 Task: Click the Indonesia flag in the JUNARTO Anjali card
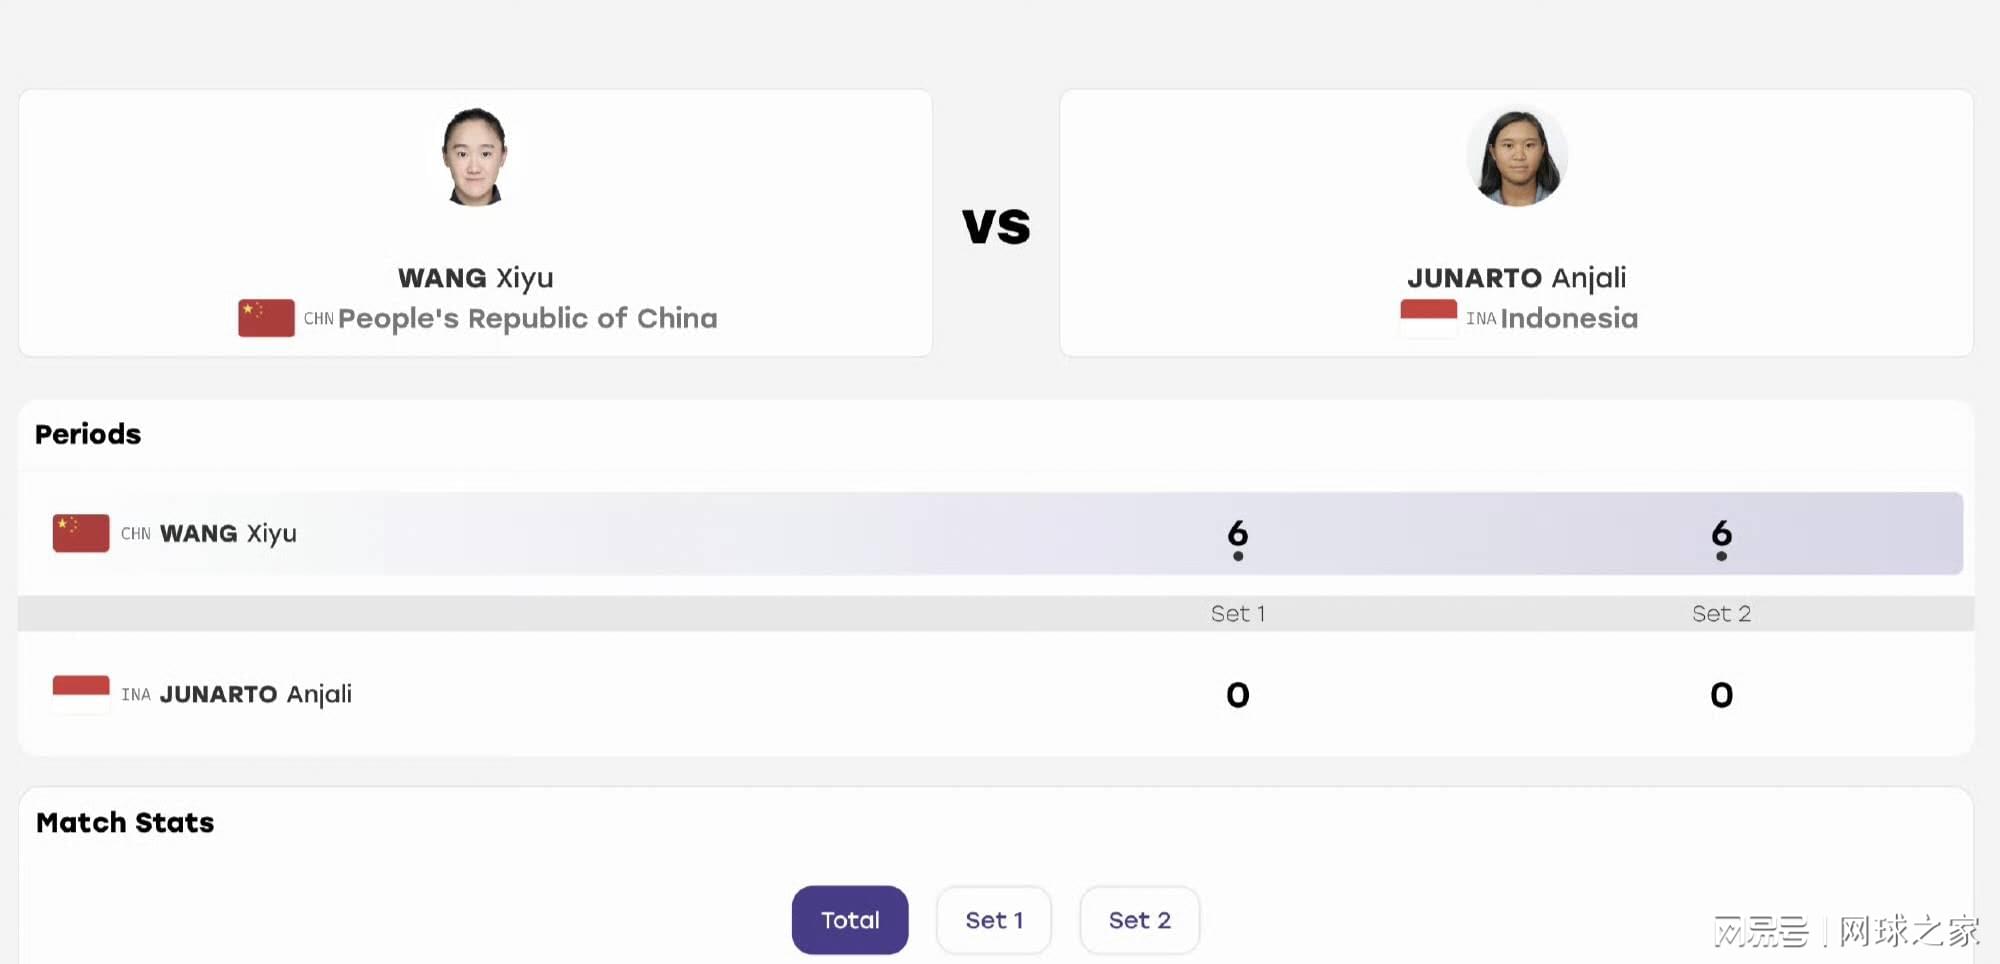[x=1428, y=318]
